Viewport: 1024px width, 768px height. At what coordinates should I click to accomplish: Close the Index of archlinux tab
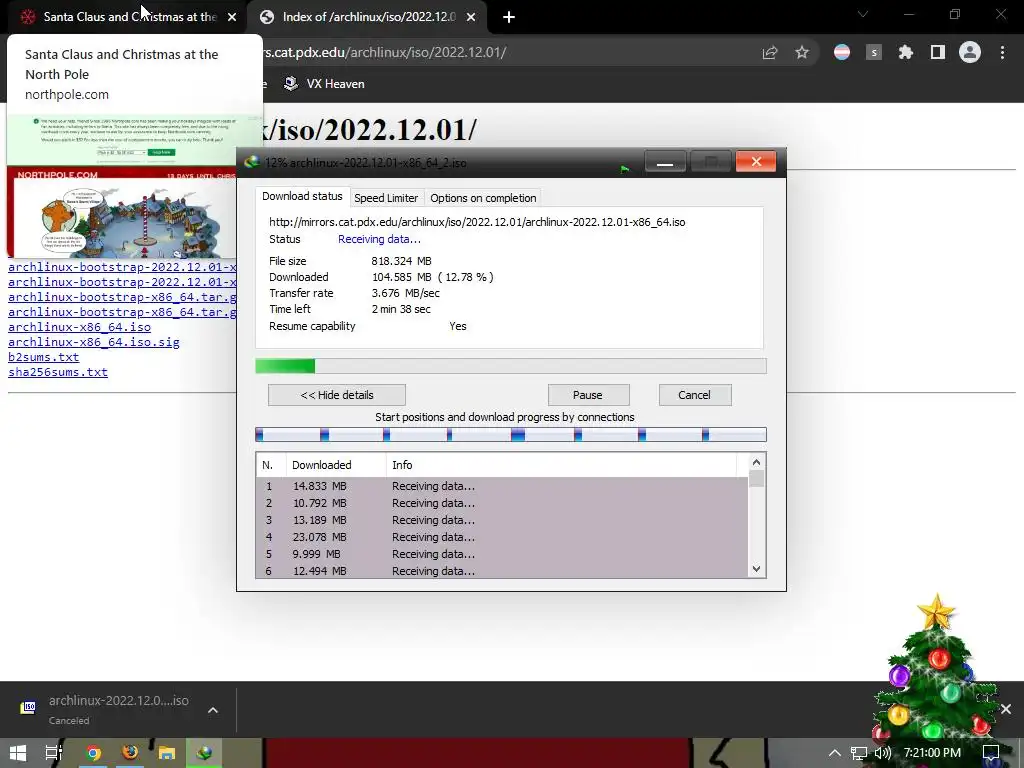[471, 17]
